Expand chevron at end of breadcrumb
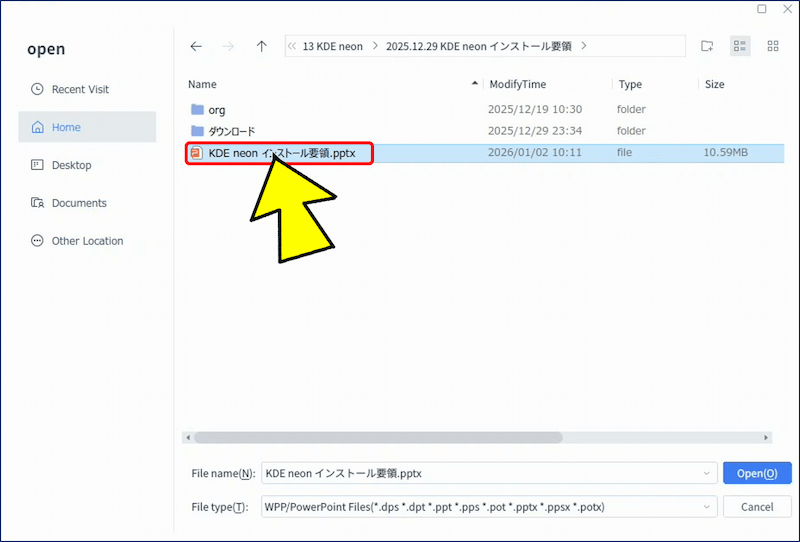 [x=584, y=46]
